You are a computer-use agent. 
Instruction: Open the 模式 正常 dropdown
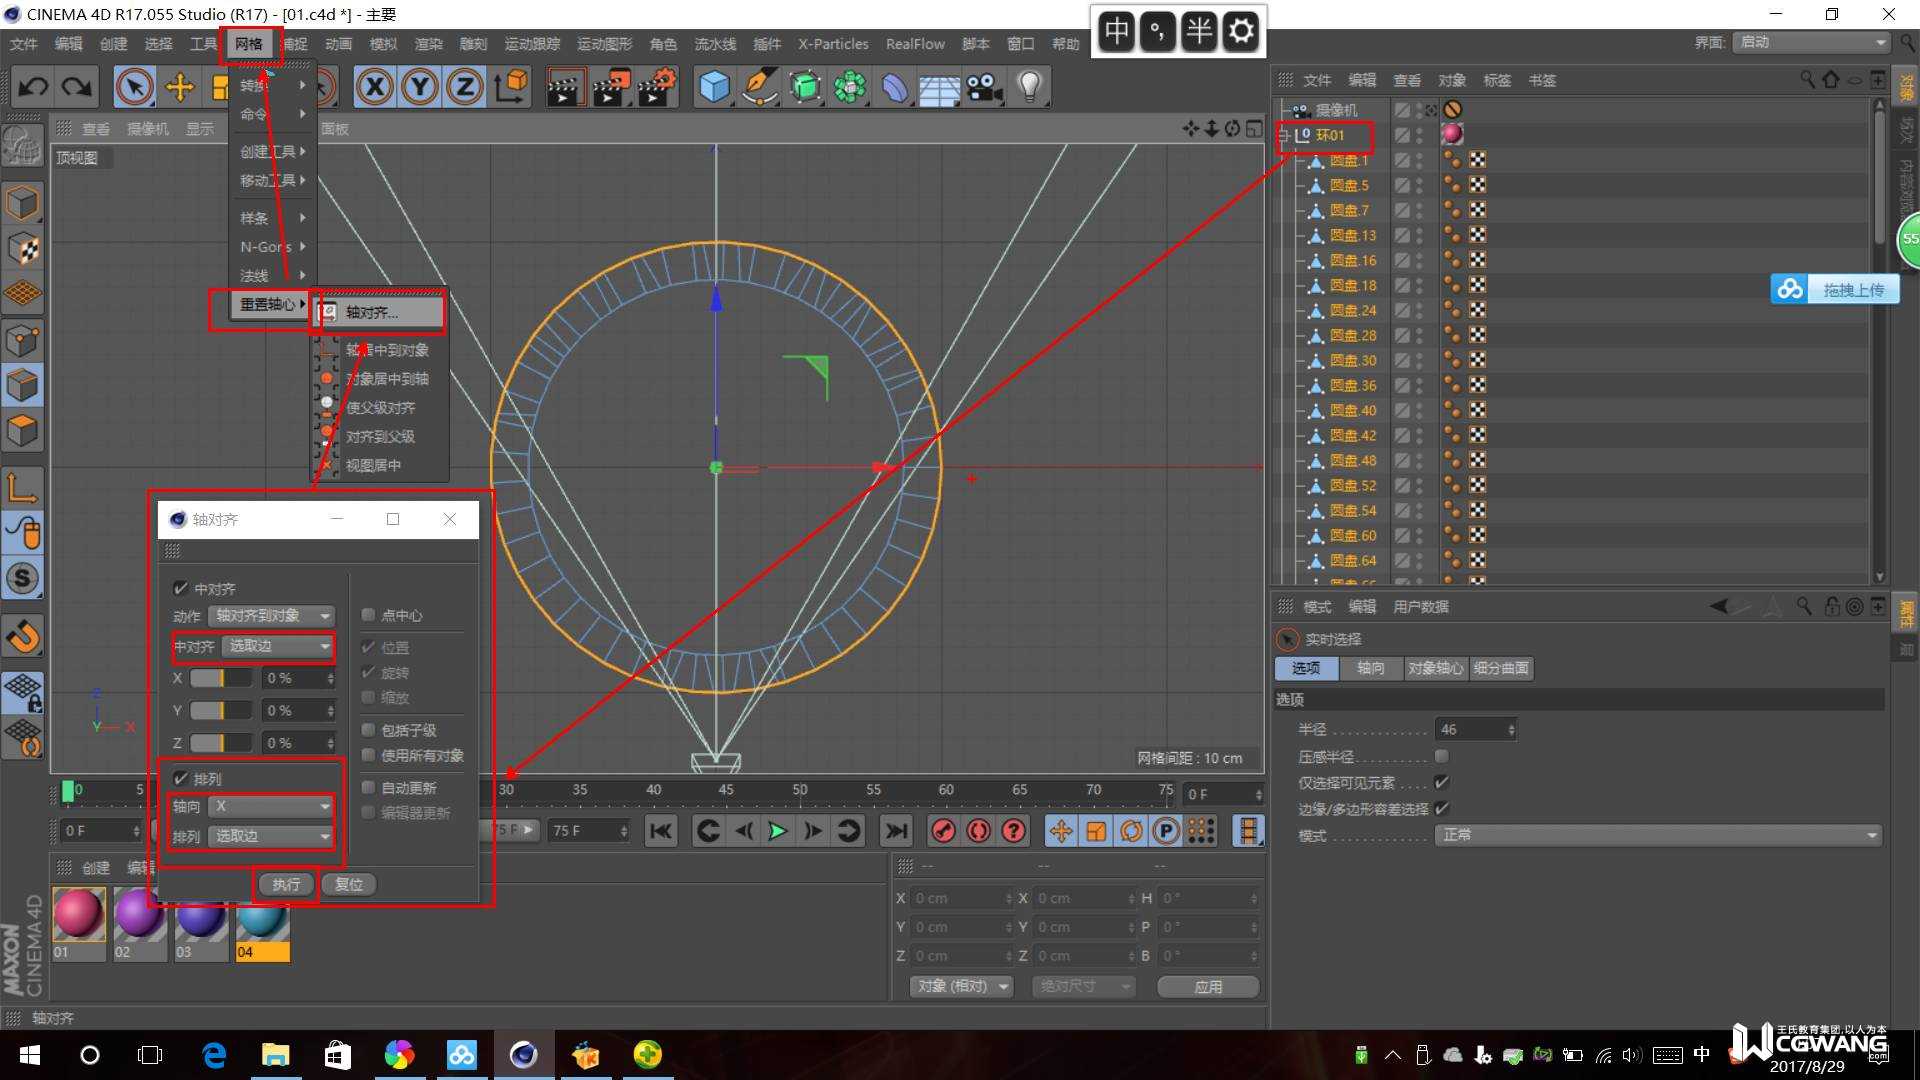coord(1658,835)
